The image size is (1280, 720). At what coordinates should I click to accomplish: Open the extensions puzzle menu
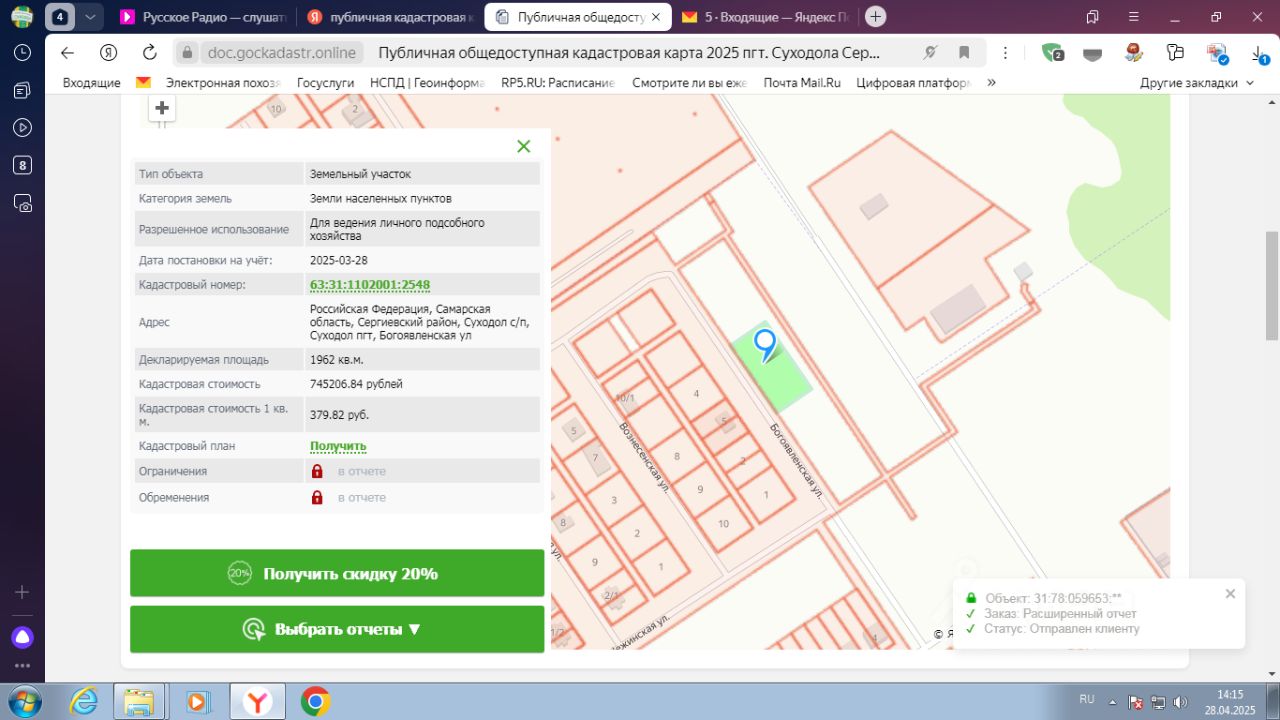[1175, 53]
